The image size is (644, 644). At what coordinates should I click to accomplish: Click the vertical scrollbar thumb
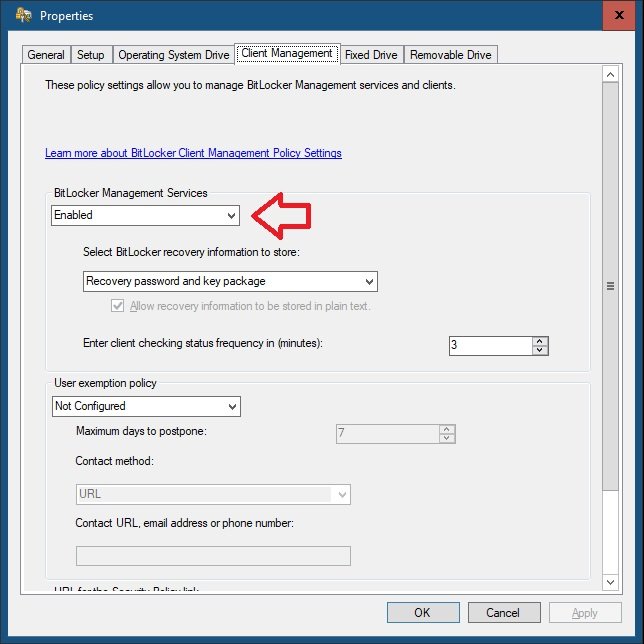tap(610, 286)
